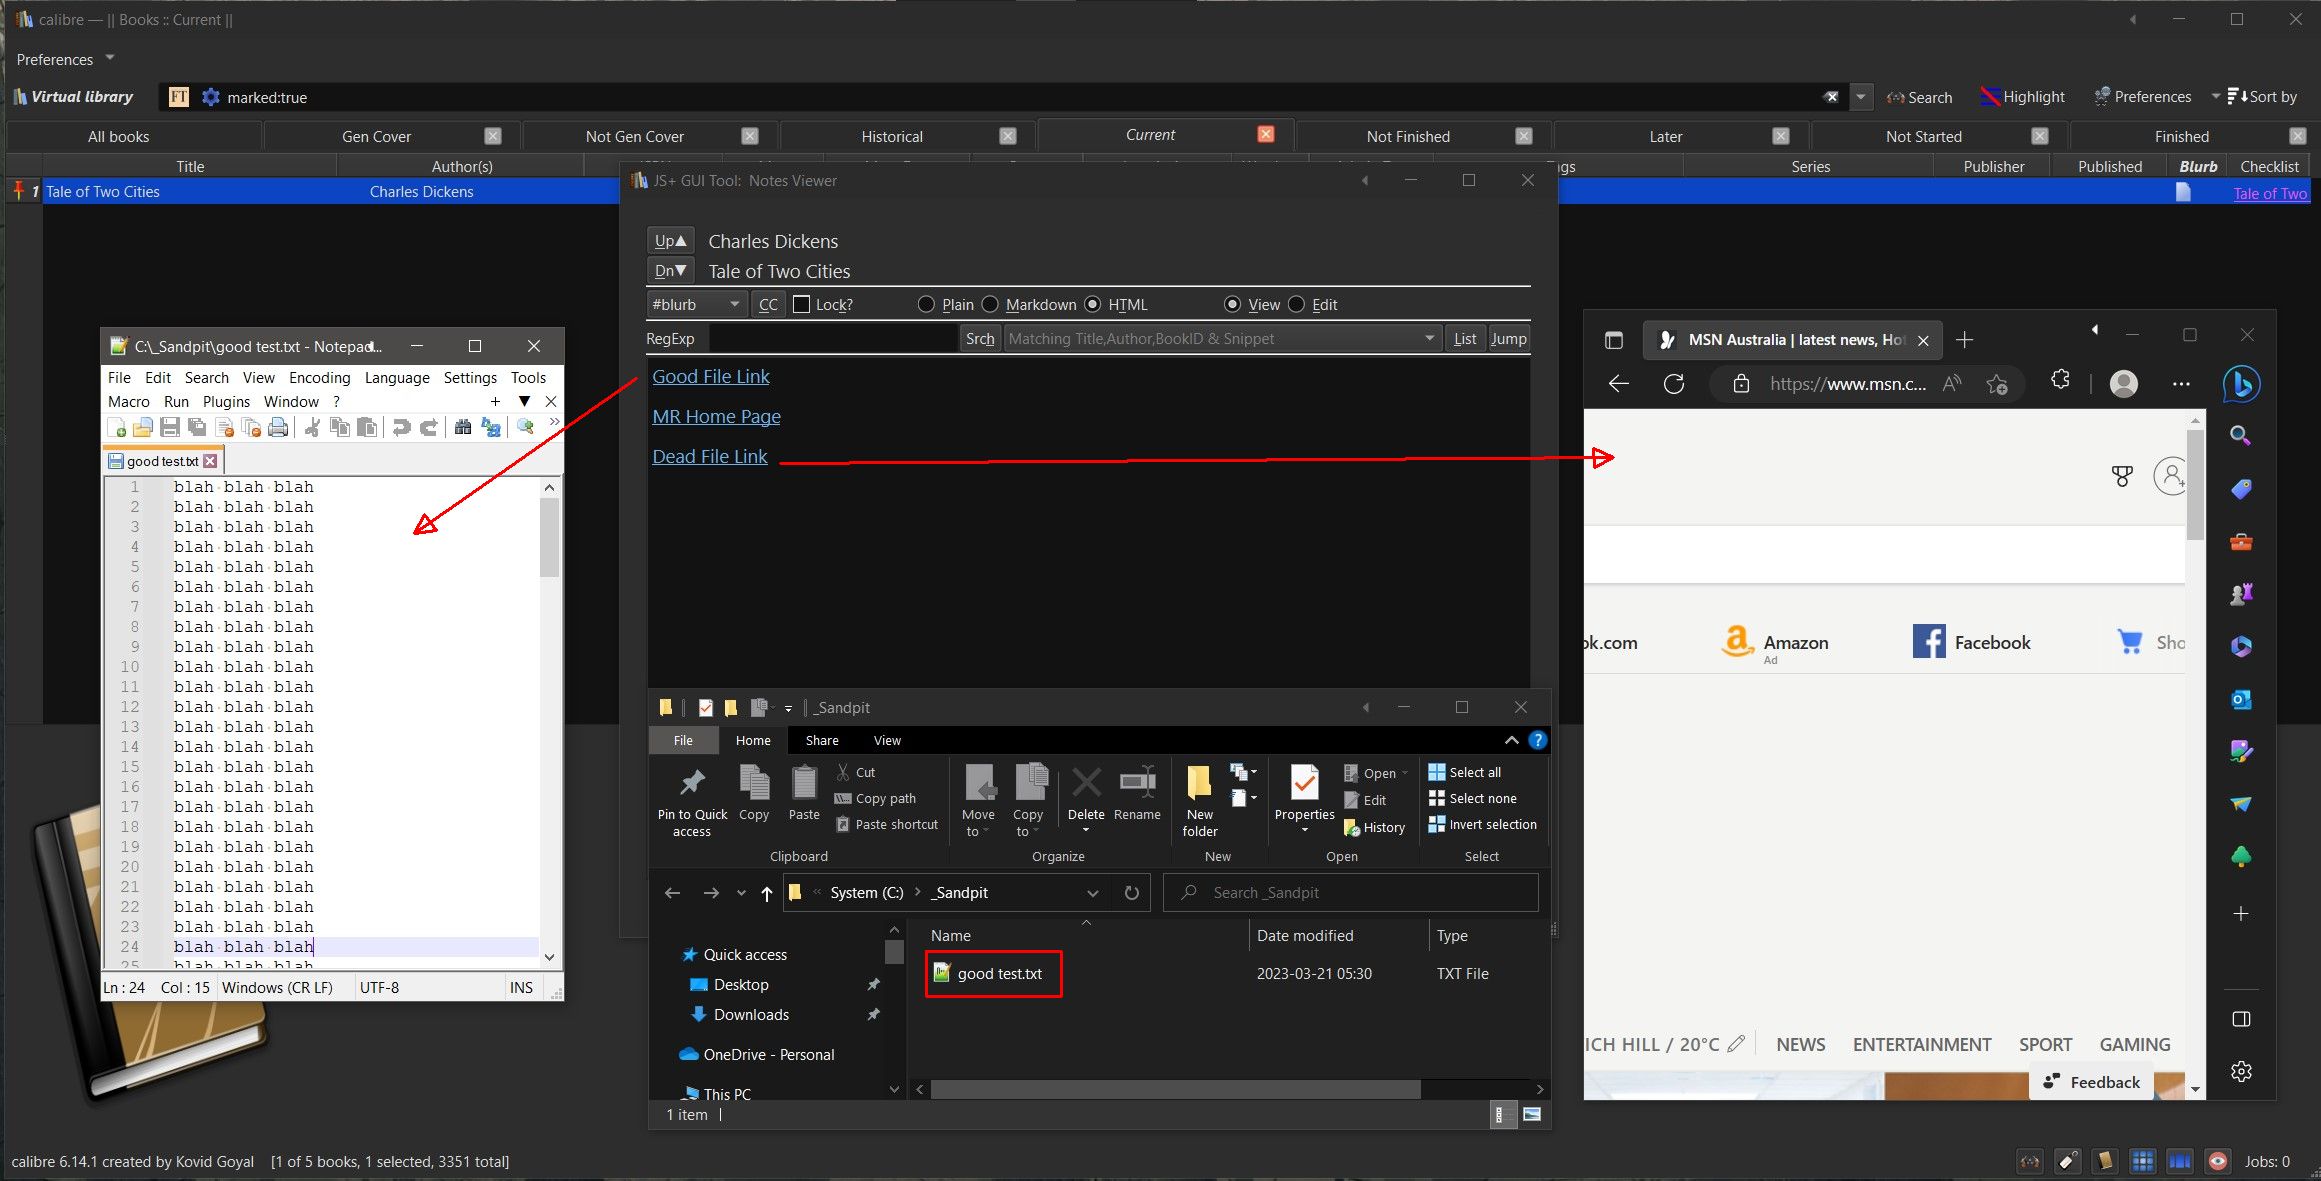The image size is (2321, 1181).
Task: Click Pin to Quick access icon
Action: 692,783
